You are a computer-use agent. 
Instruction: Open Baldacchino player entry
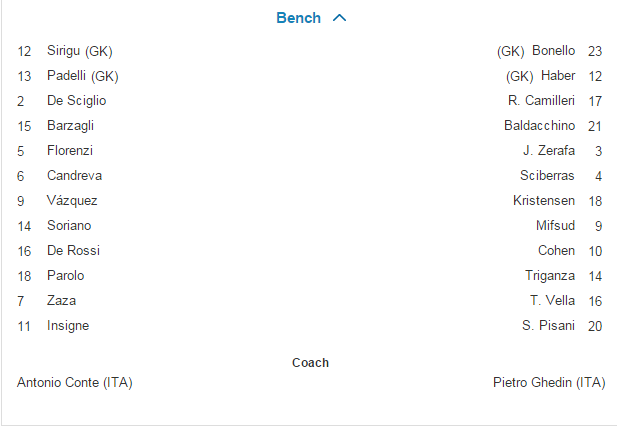539,126
